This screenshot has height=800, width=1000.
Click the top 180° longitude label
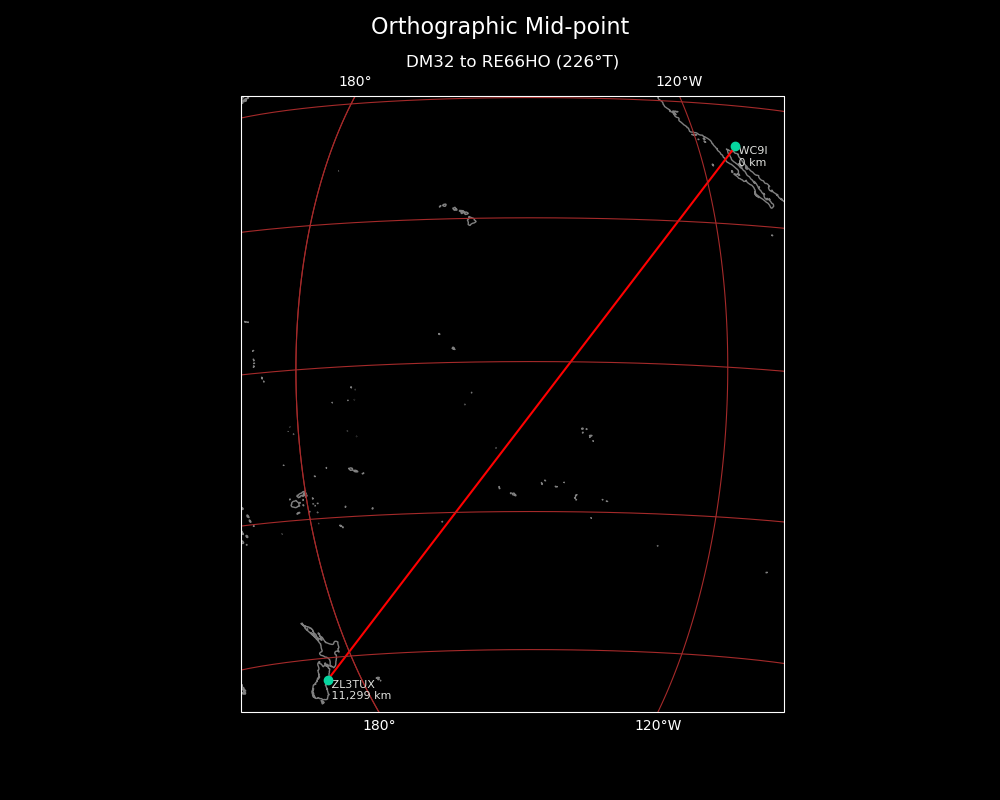pos(355,82)
